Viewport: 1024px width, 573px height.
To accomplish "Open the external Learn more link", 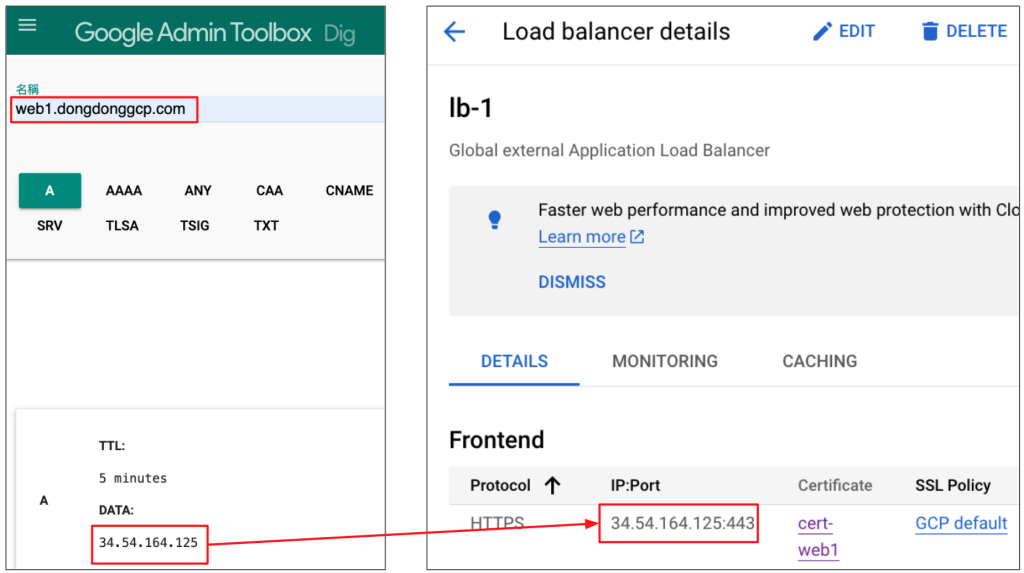I will (591, 237).
